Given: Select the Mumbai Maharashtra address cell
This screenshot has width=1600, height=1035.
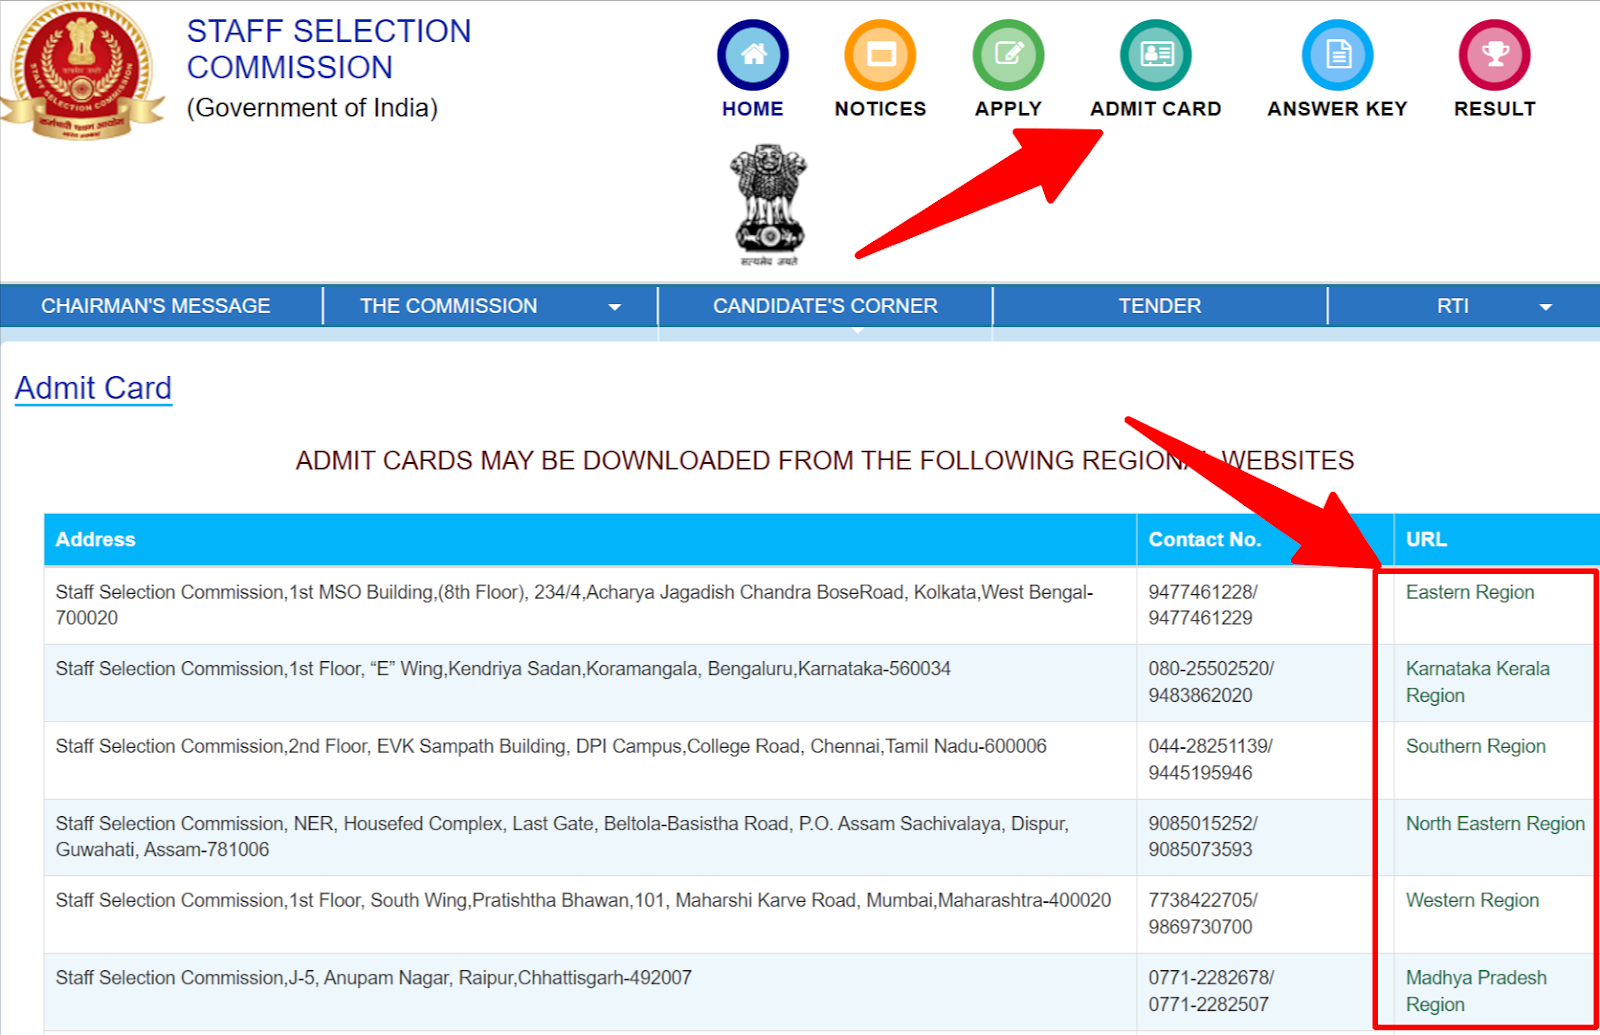Looking at the screenshot, I should pyautogui.click(x=590, y=914).
